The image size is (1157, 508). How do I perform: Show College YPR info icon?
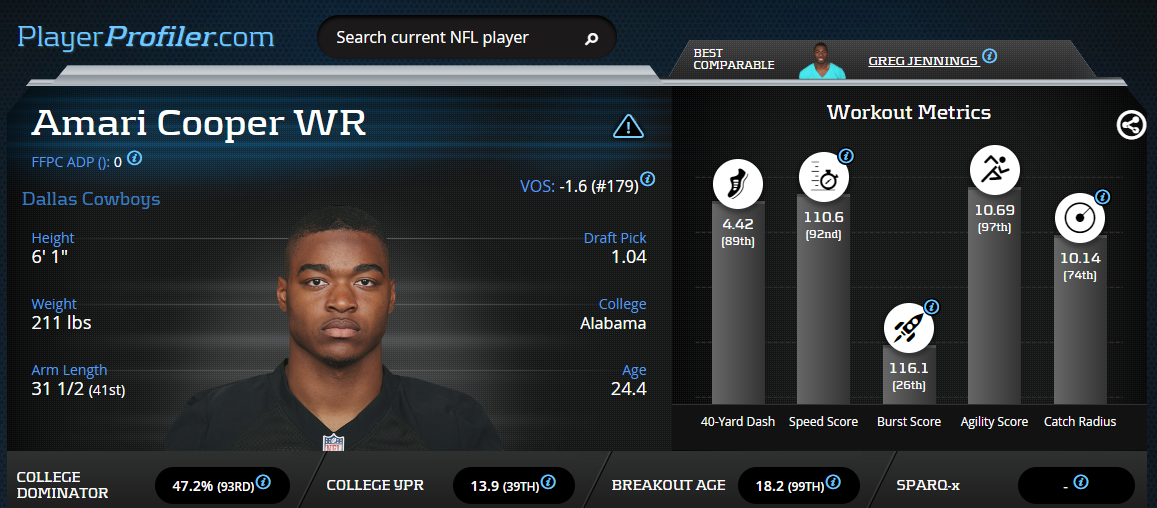548,482
